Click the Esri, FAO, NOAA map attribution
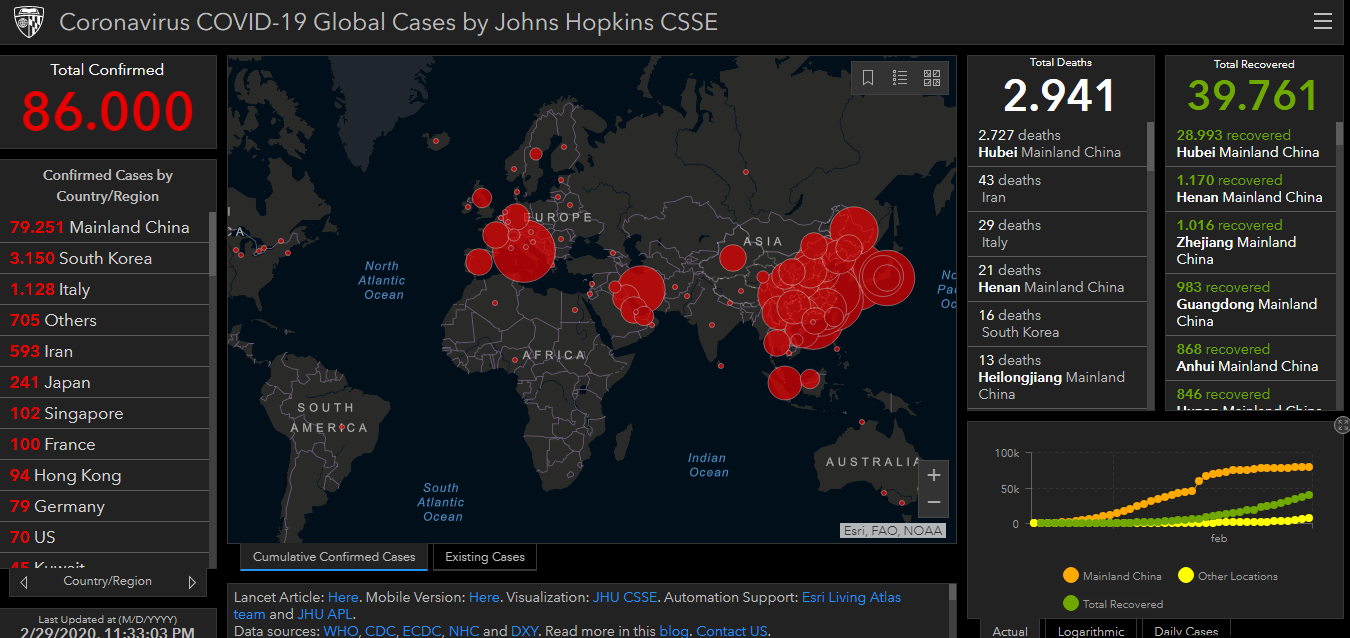1350x638 pixels. [x=892, y=531]
